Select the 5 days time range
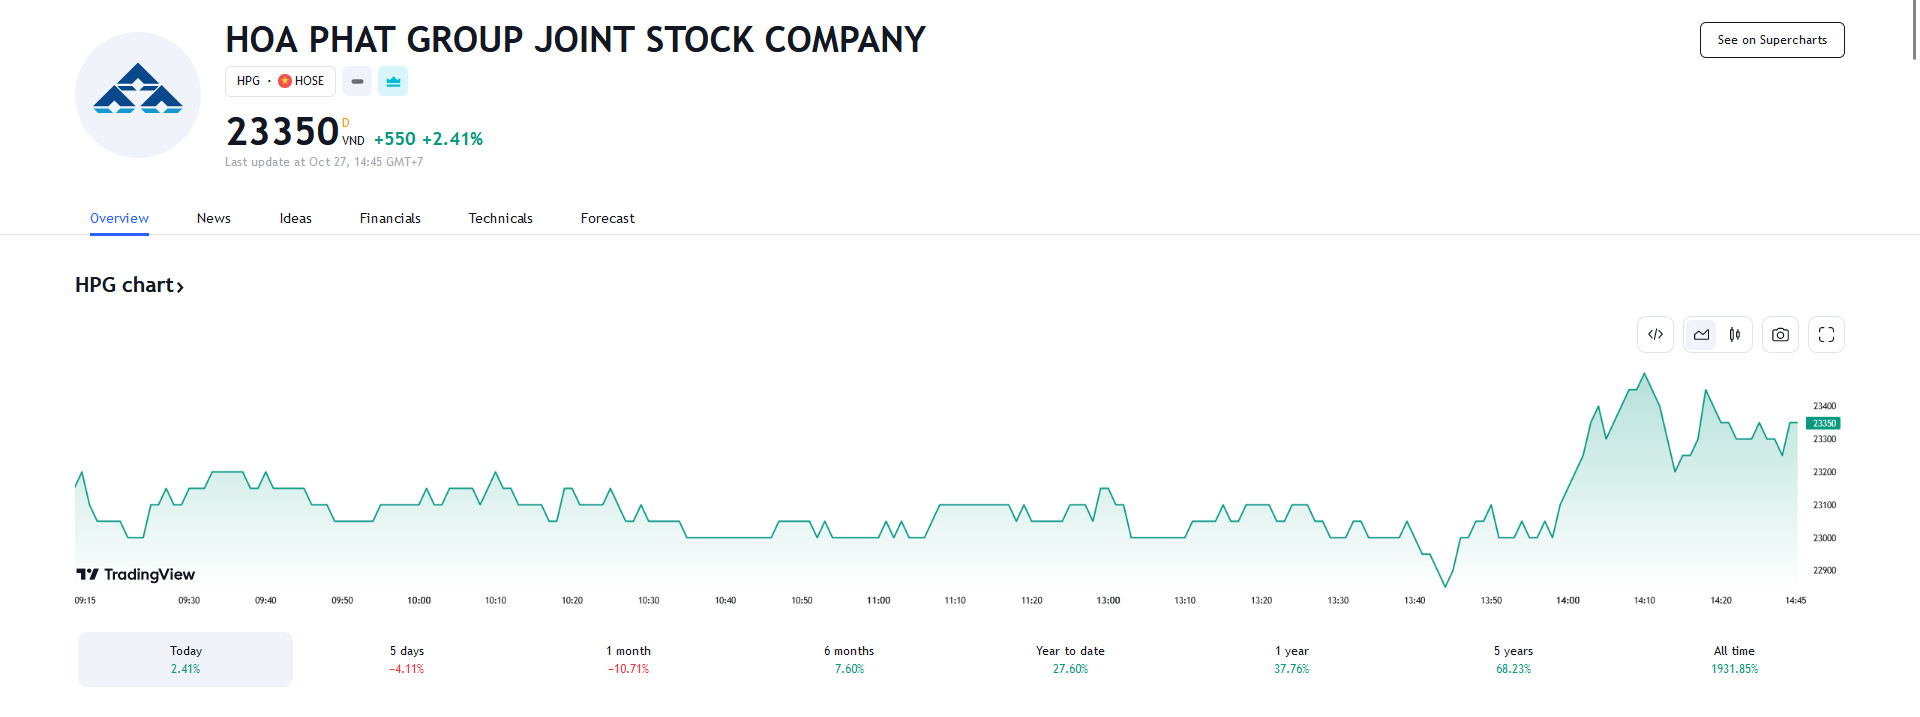Viewport: 1920px width, 717px height. click(407, 659)
